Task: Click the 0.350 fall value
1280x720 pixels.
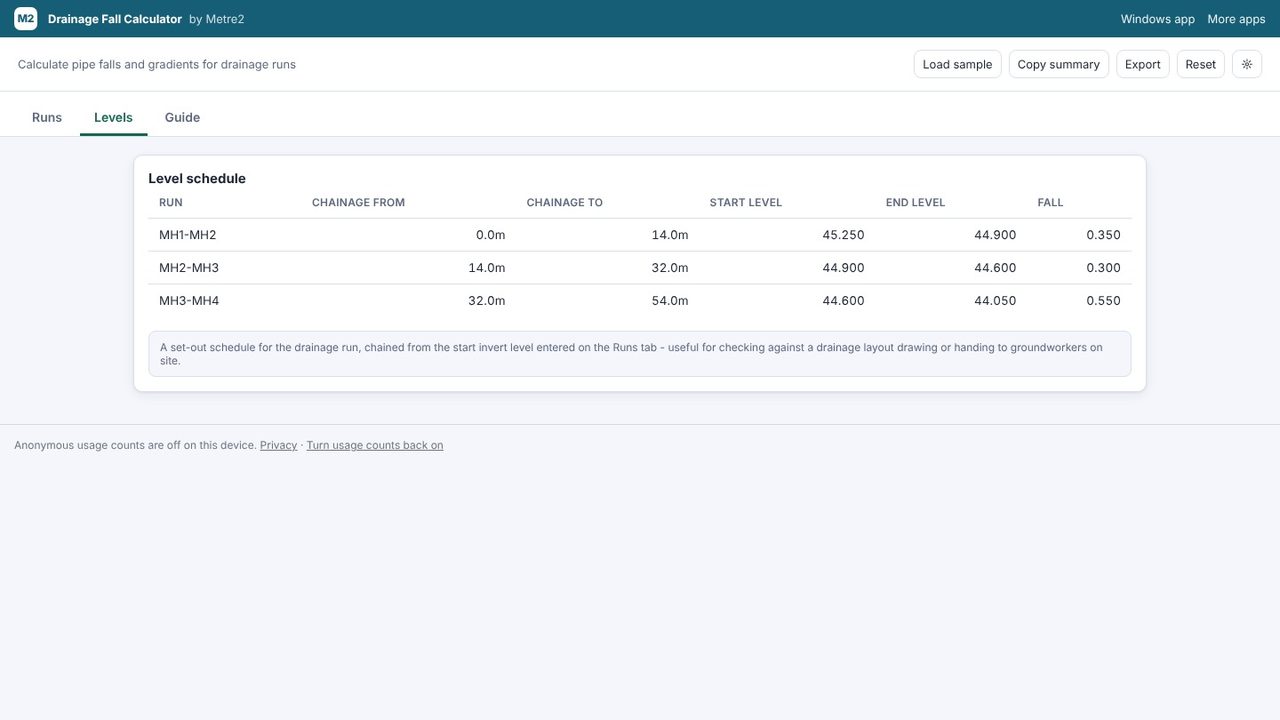Action: (1103, 235)
